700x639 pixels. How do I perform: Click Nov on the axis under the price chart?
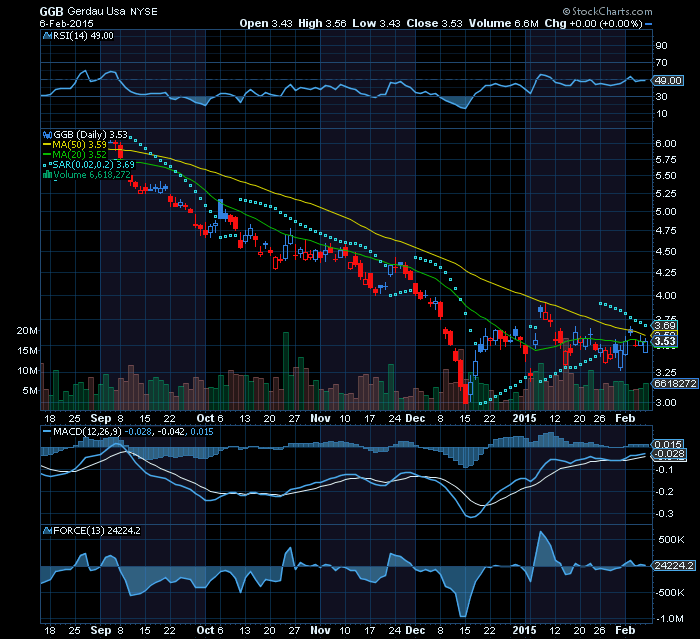click(x=320, y=418)
